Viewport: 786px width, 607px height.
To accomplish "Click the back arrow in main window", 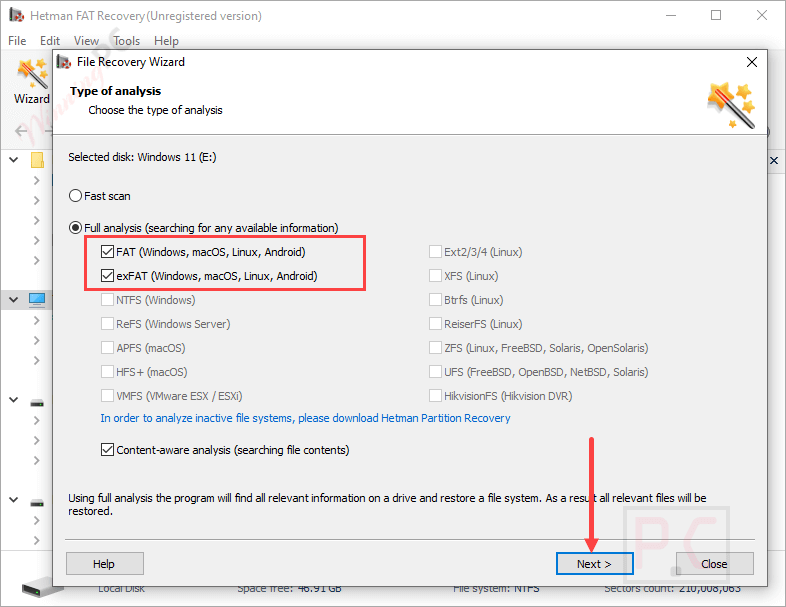I will (21, 131).
